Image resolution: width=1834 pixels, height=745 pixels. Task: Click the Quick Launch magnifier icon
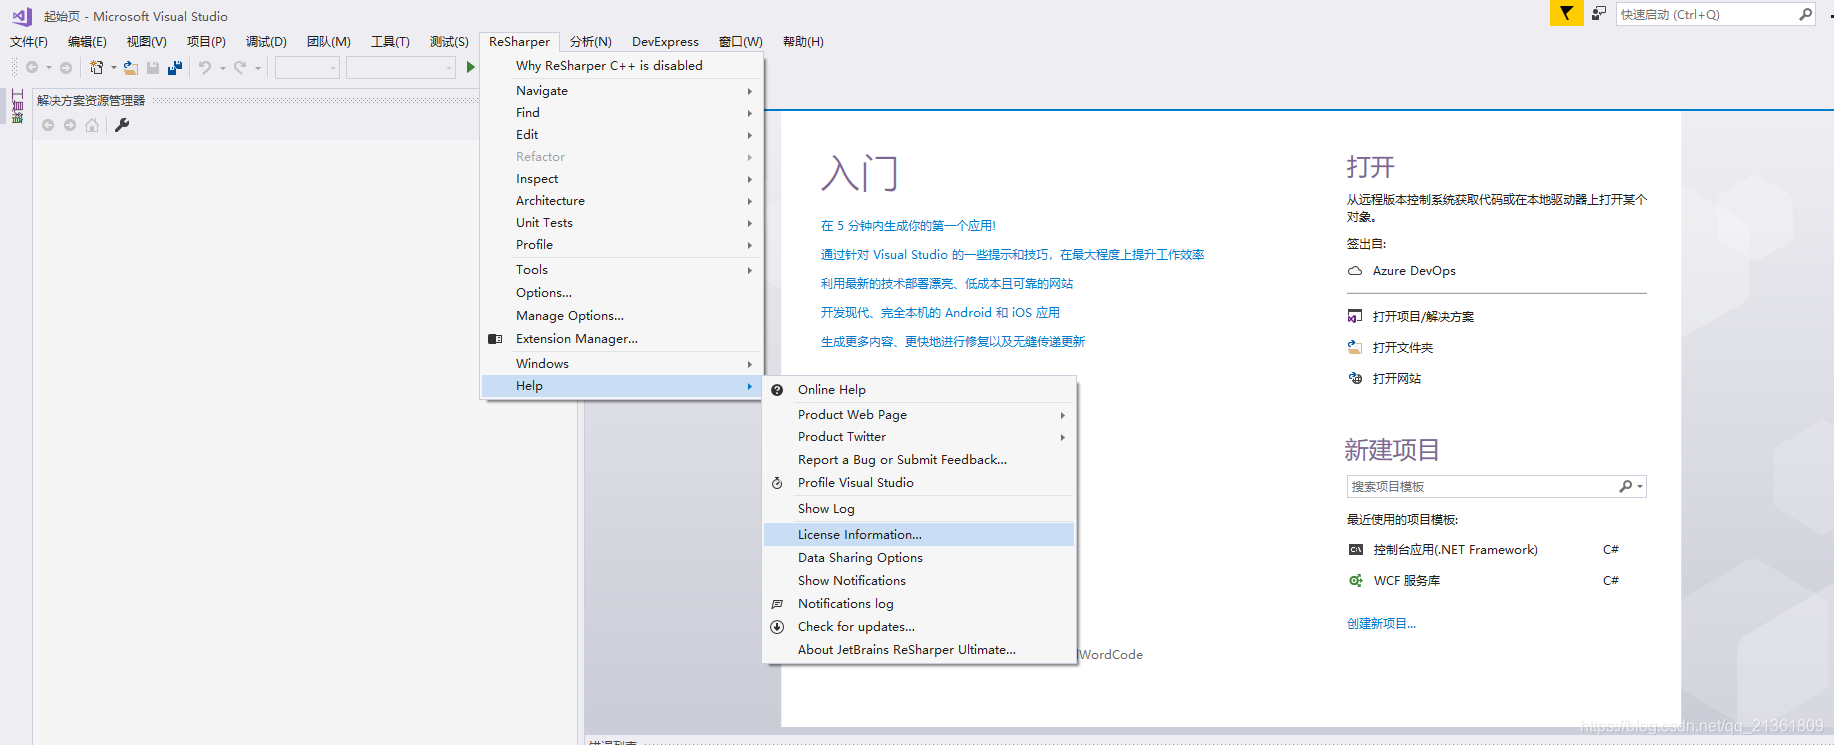(x=1805, y=14)
